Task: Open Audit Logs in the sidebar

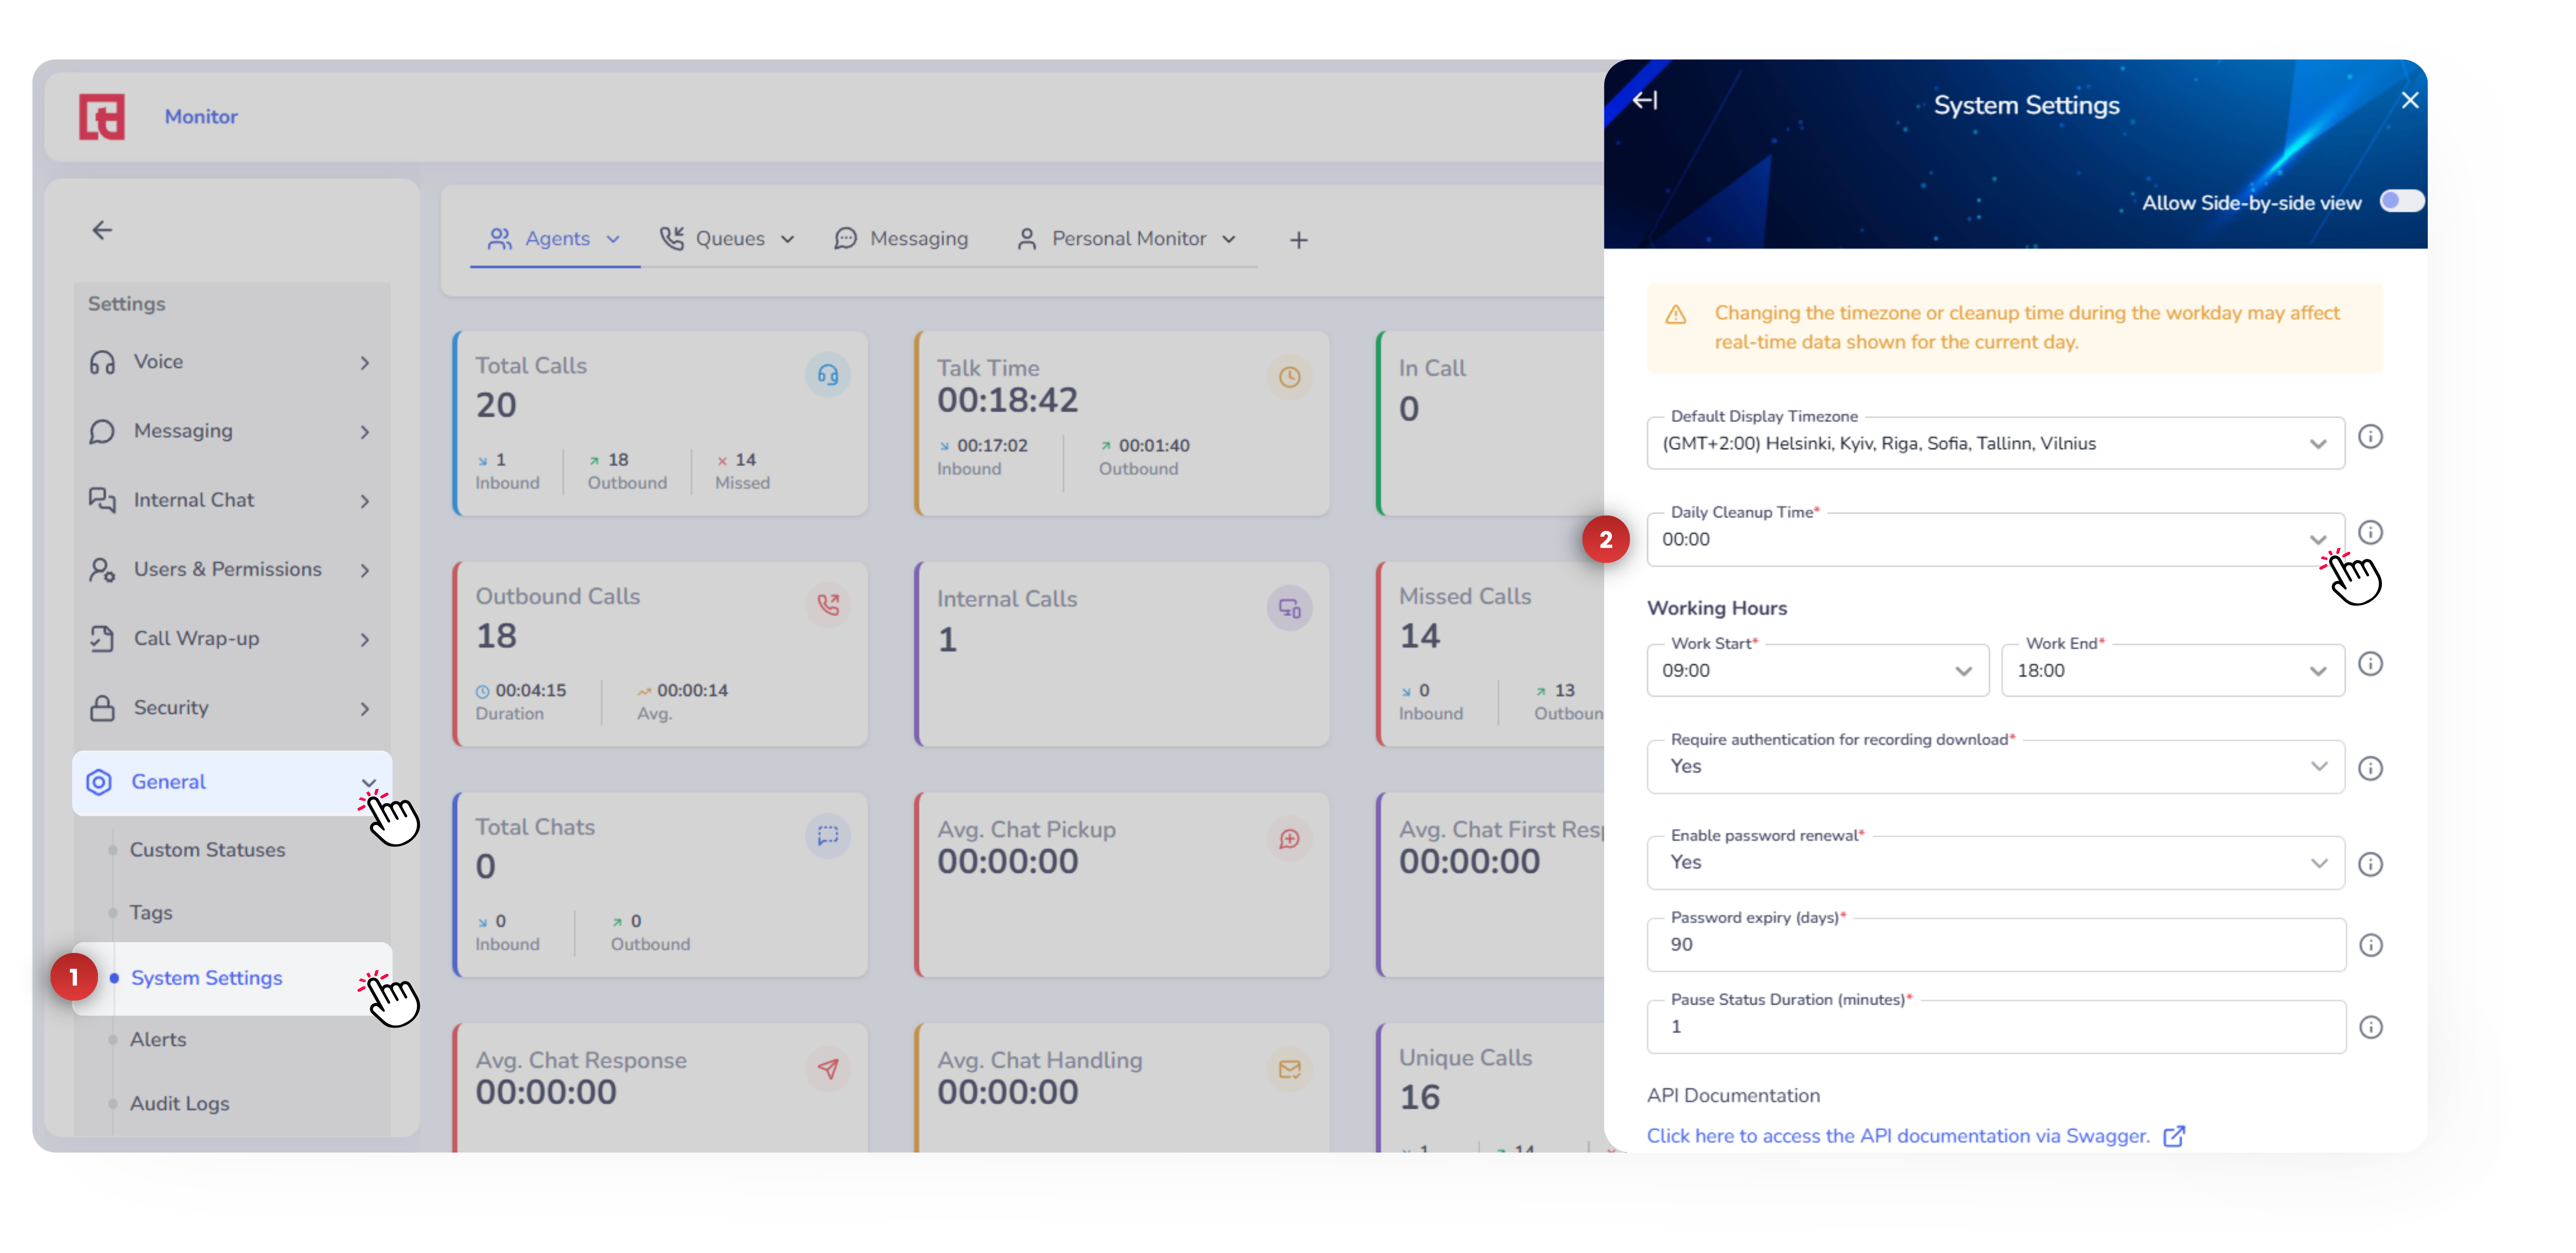Action: 179,1104
